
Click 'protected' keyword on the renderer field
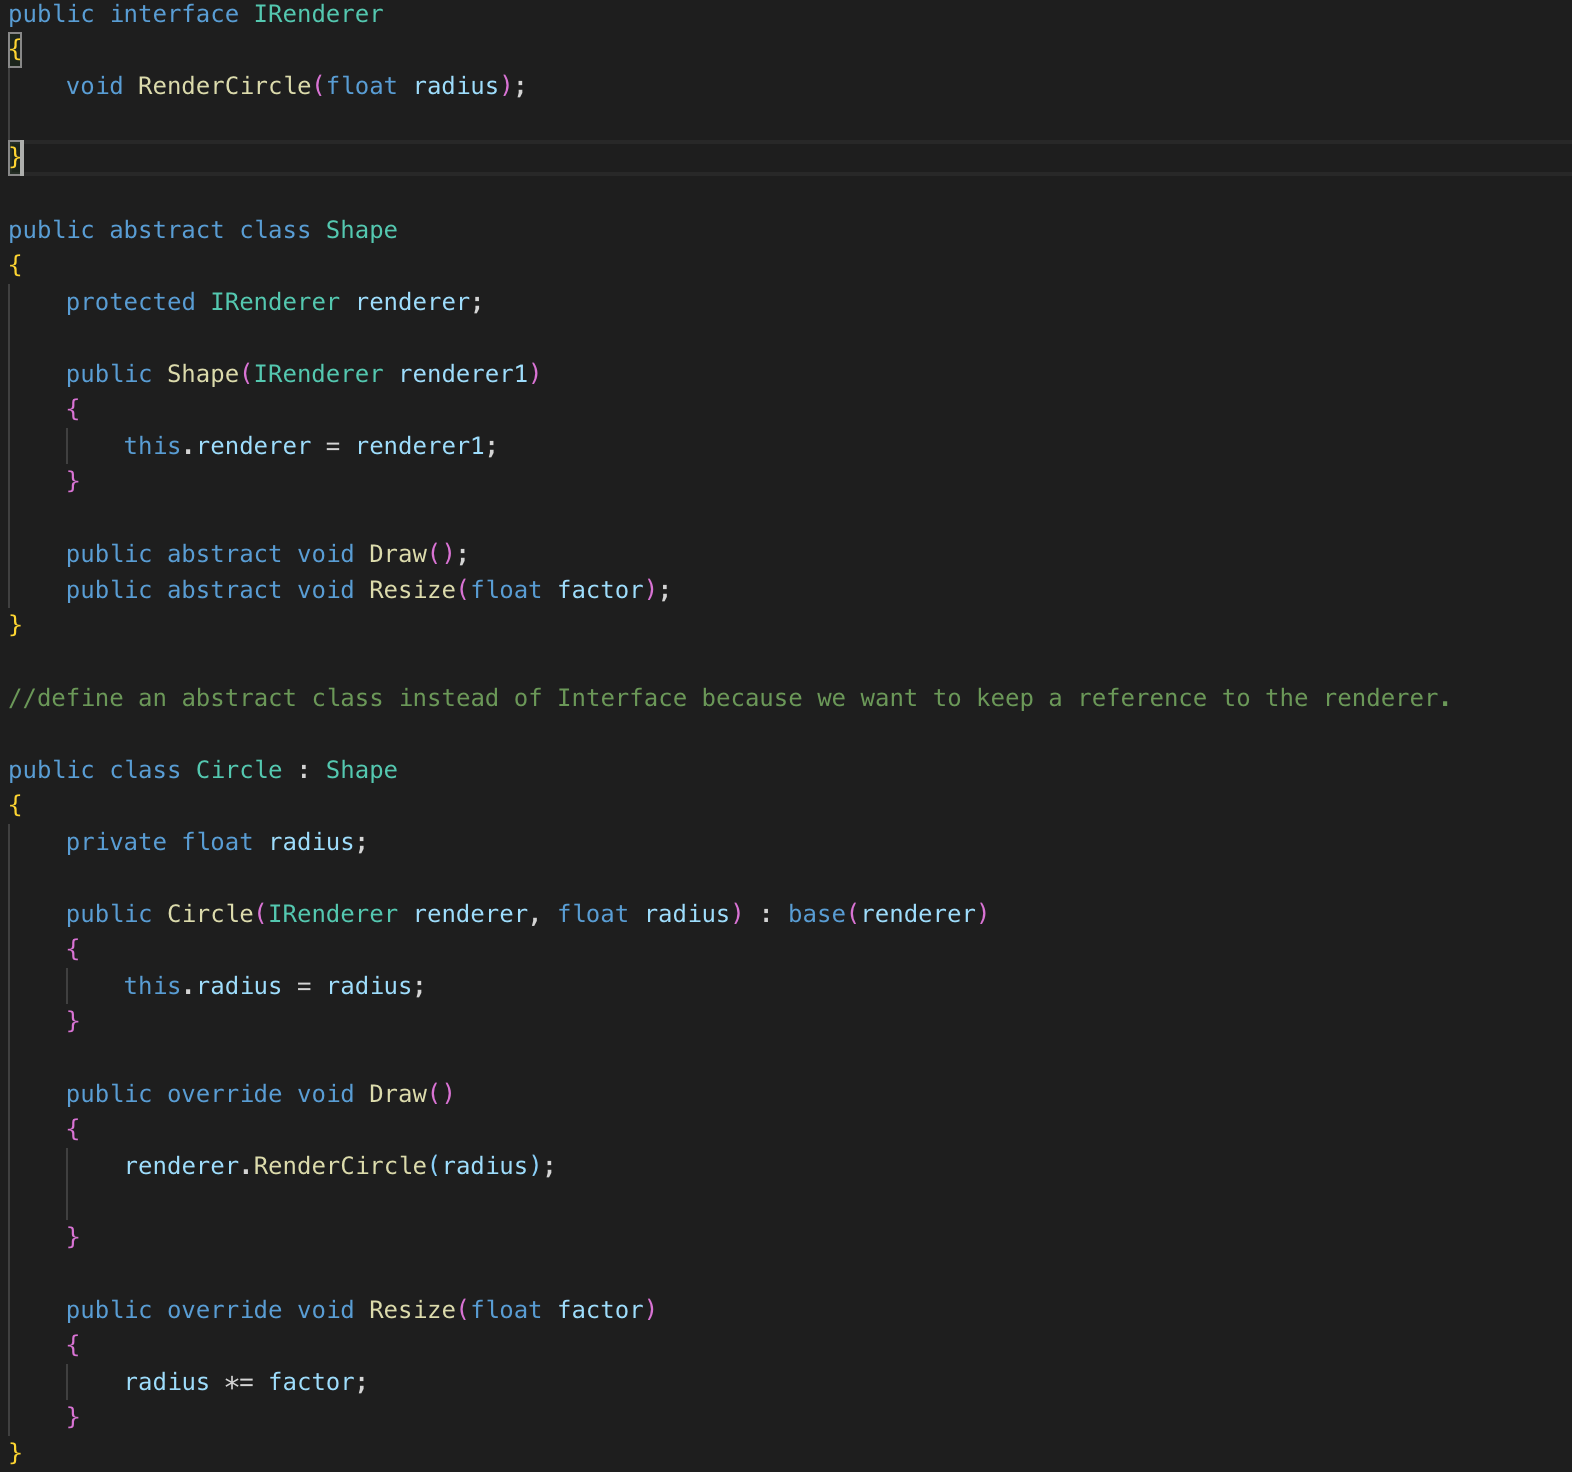(x=130, y=302)
